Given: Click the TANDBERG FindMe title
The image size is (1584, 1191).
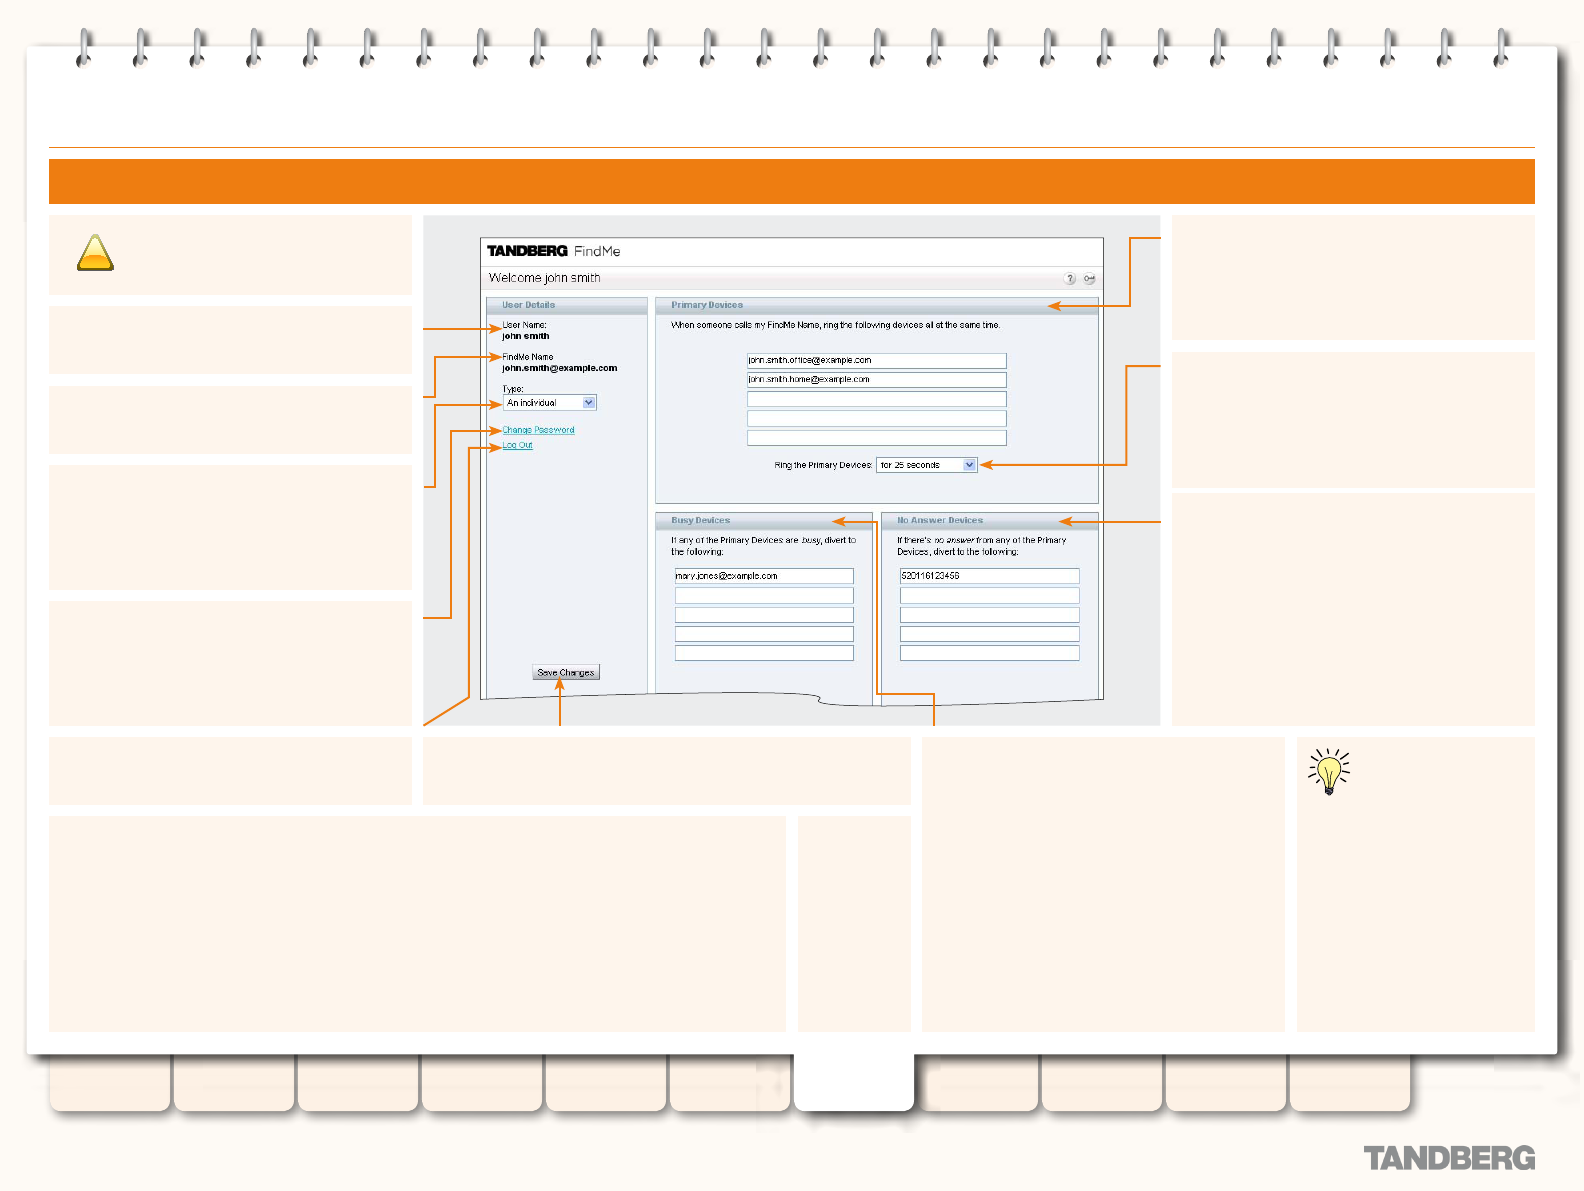Looking at the screenshot, I should click(554, 251).
